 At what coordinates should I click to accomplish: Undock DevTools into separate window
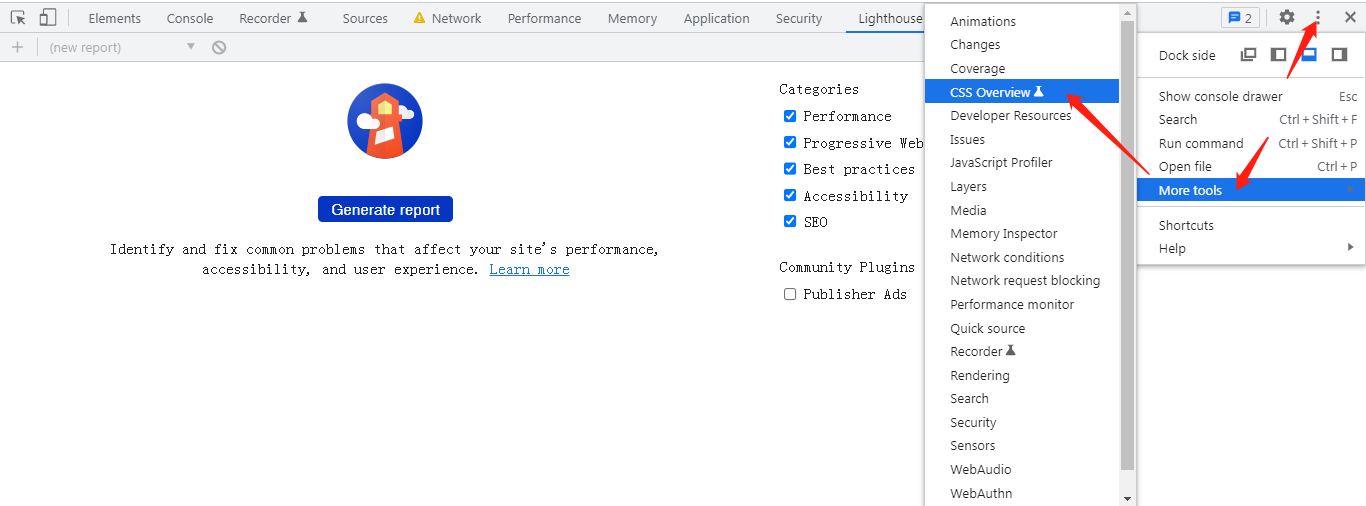[x=1248, y=55]
